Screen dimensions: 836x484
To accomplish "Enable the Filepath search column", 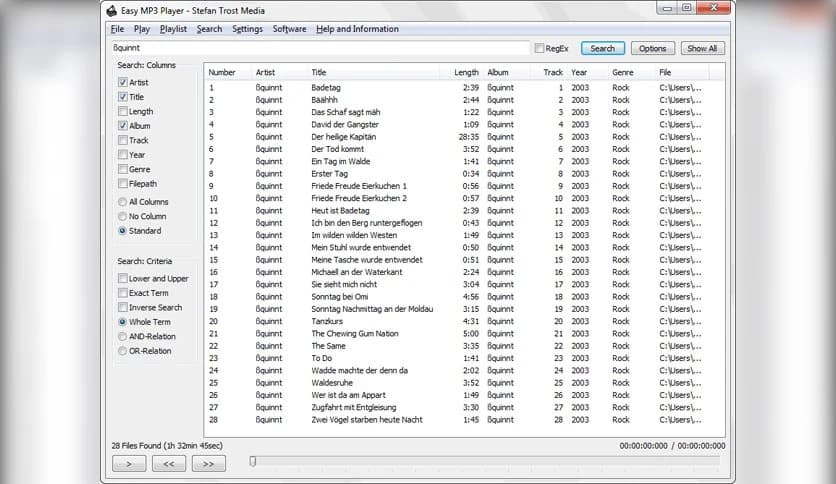I will point(123,183).
